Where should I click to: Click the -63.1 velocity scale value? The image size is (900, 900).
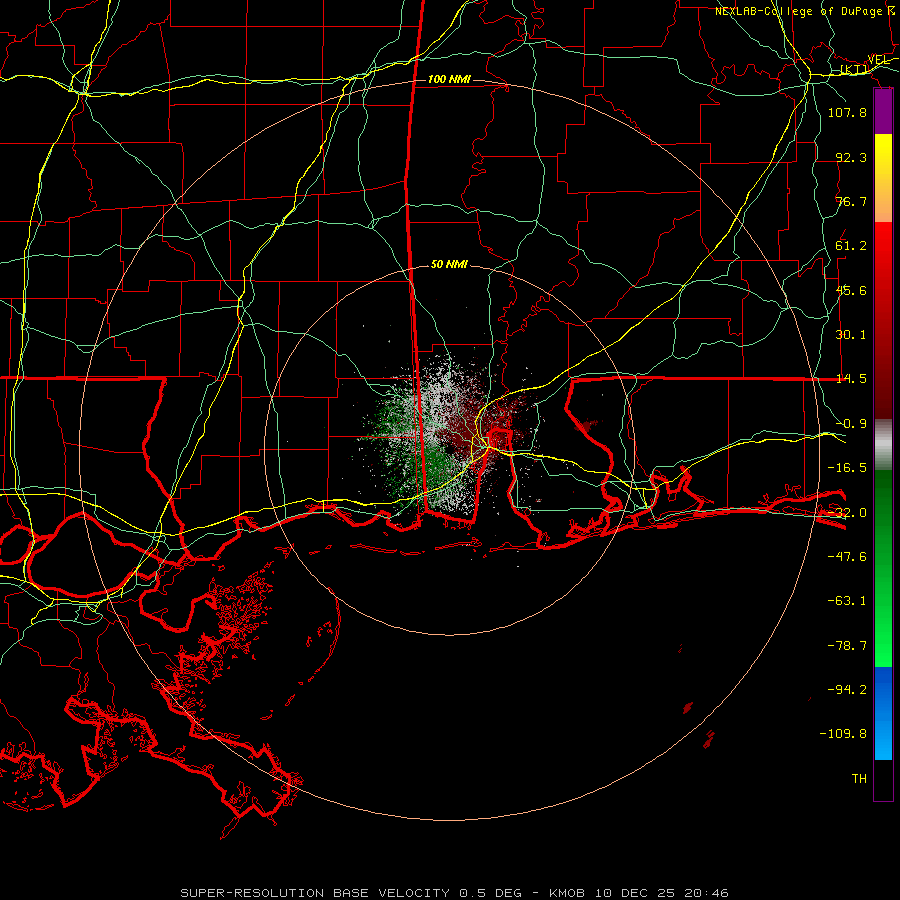point(847,601)
